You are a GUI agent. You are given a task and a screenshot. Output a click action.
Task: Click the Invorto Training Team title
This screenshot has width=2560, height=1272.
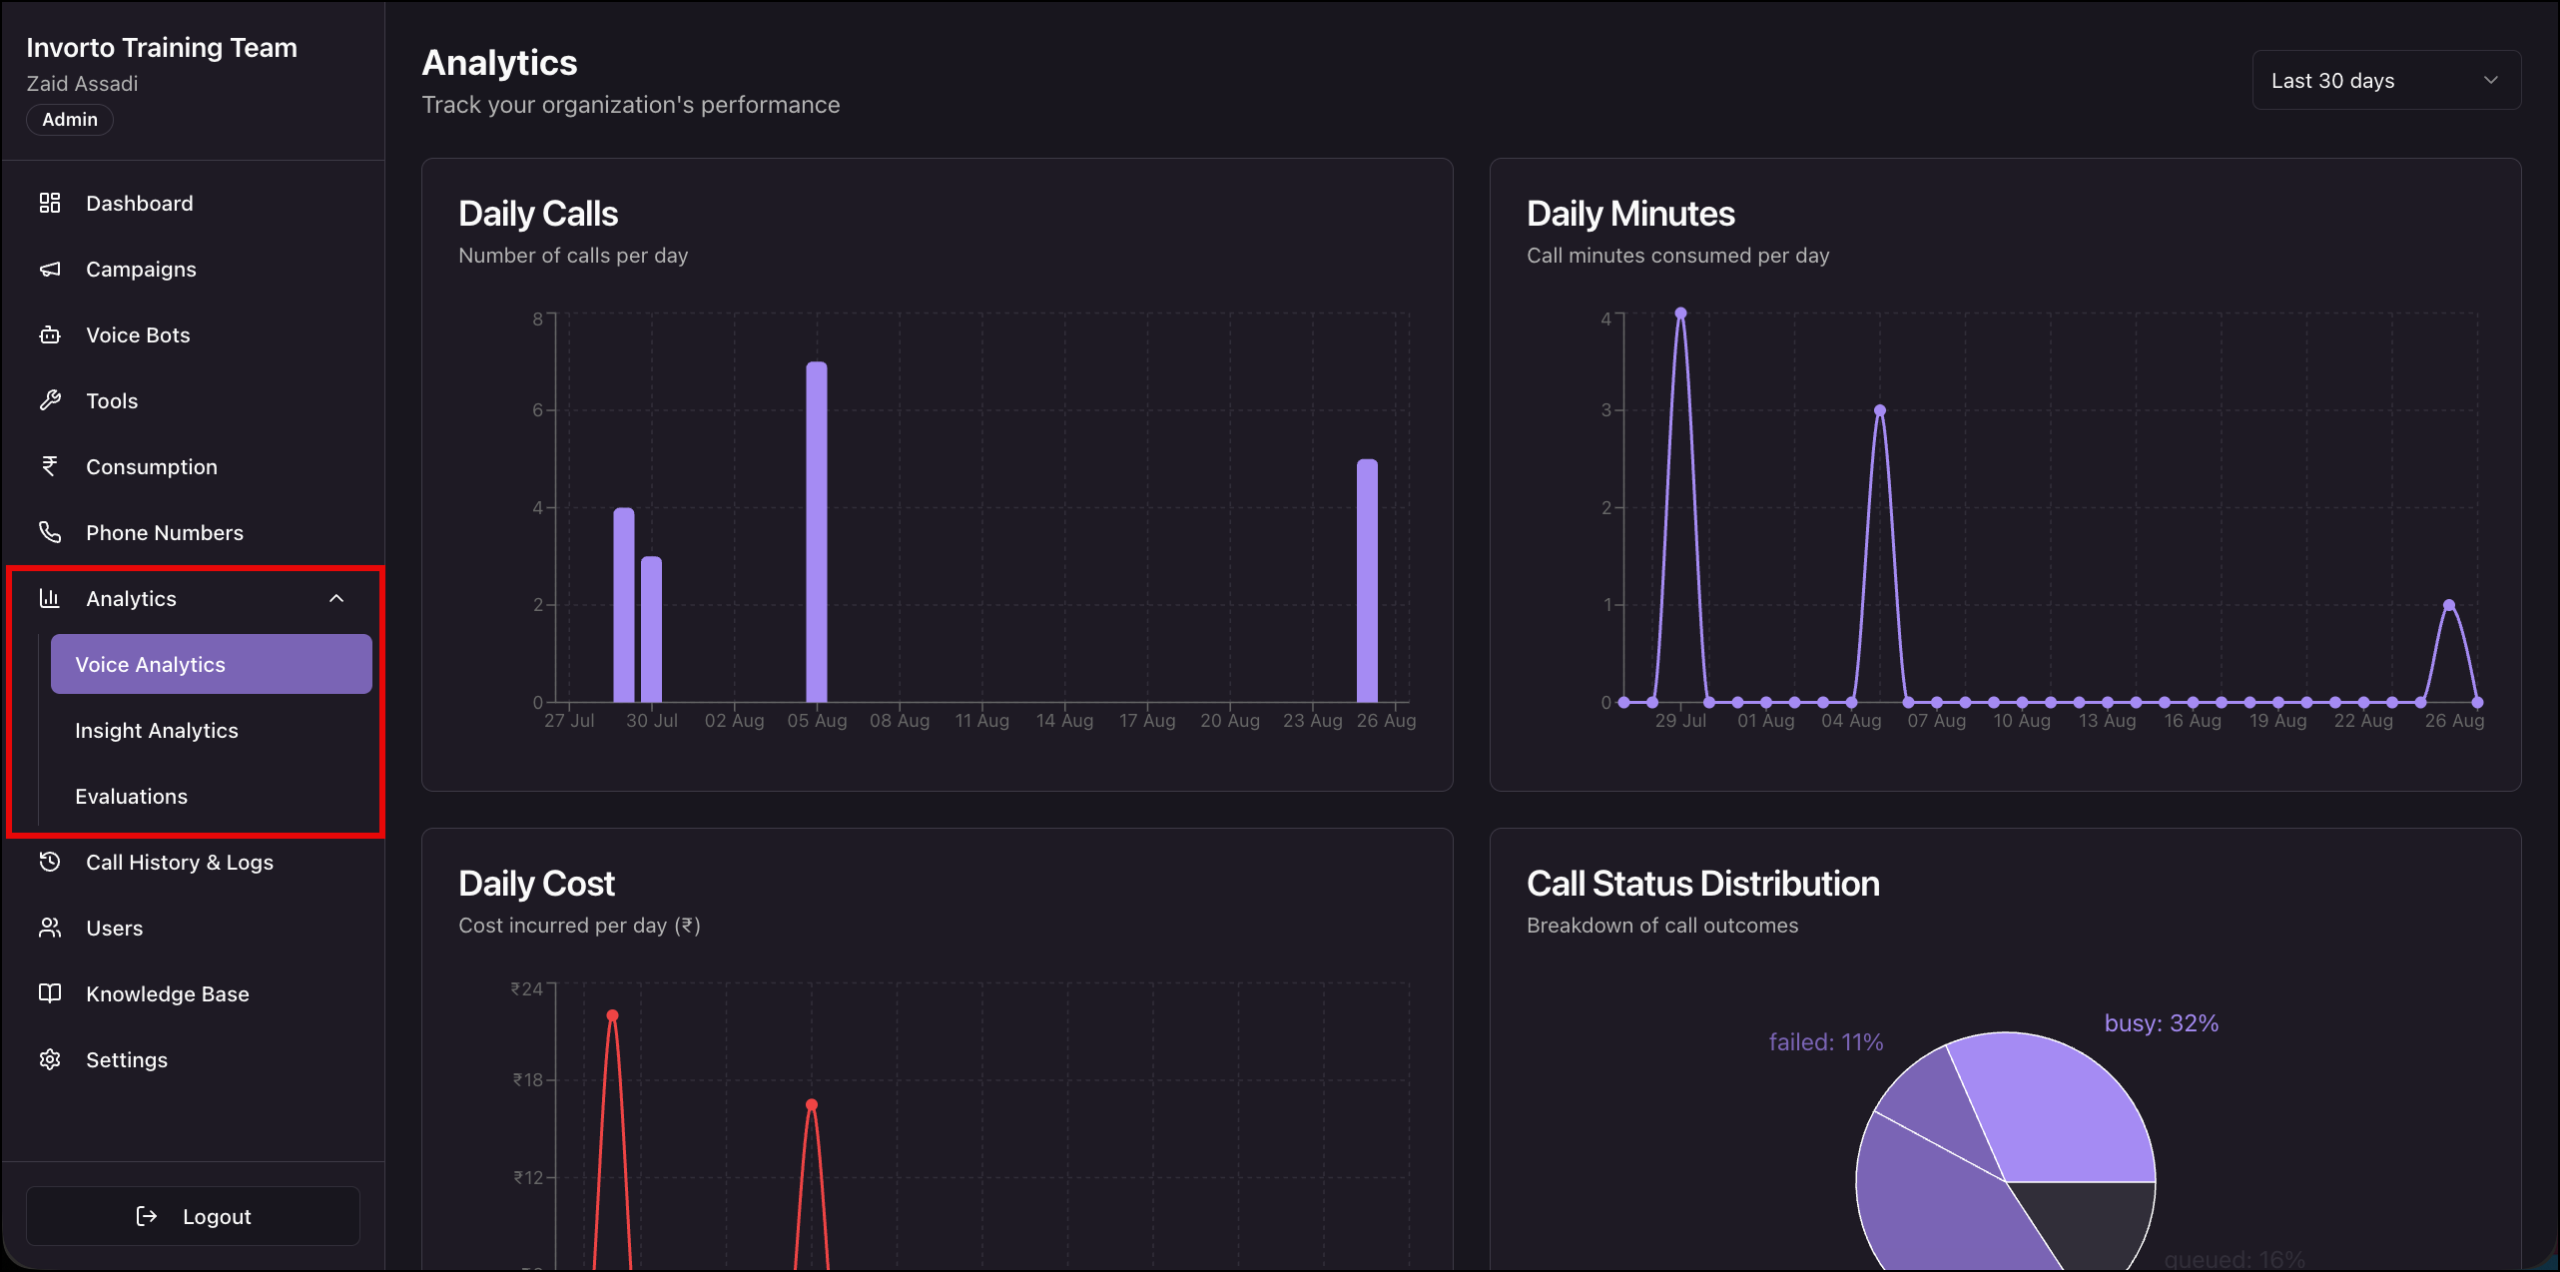[162, 47]
